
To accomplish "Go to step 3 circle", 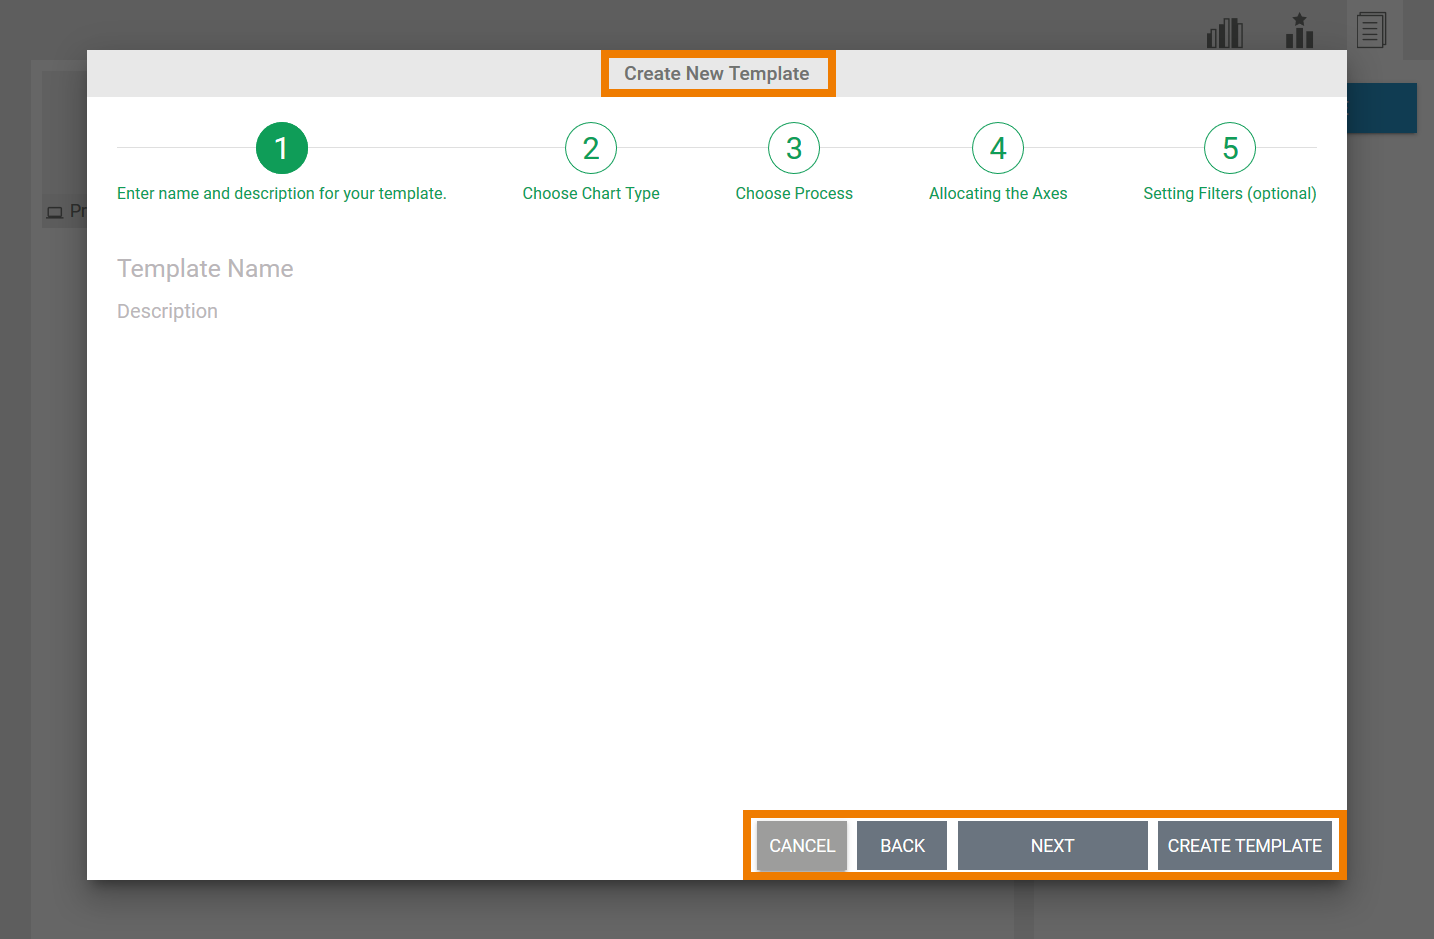I will click(794, 148).
